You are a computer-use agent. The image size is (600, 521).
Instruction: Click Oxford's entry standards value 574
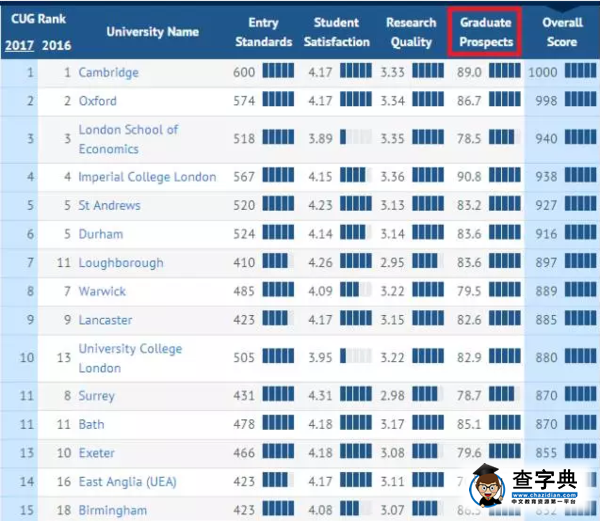(x=244, y=101)
